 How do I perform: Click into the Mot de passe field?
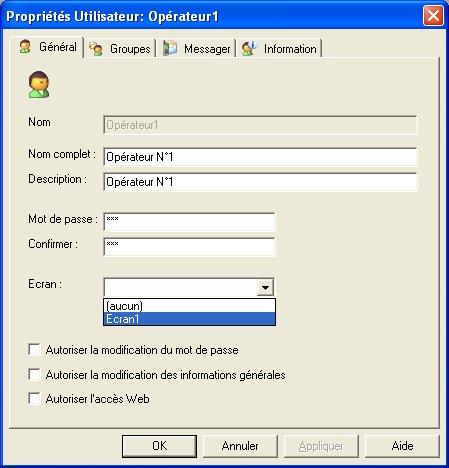click(x=189, y=222)
